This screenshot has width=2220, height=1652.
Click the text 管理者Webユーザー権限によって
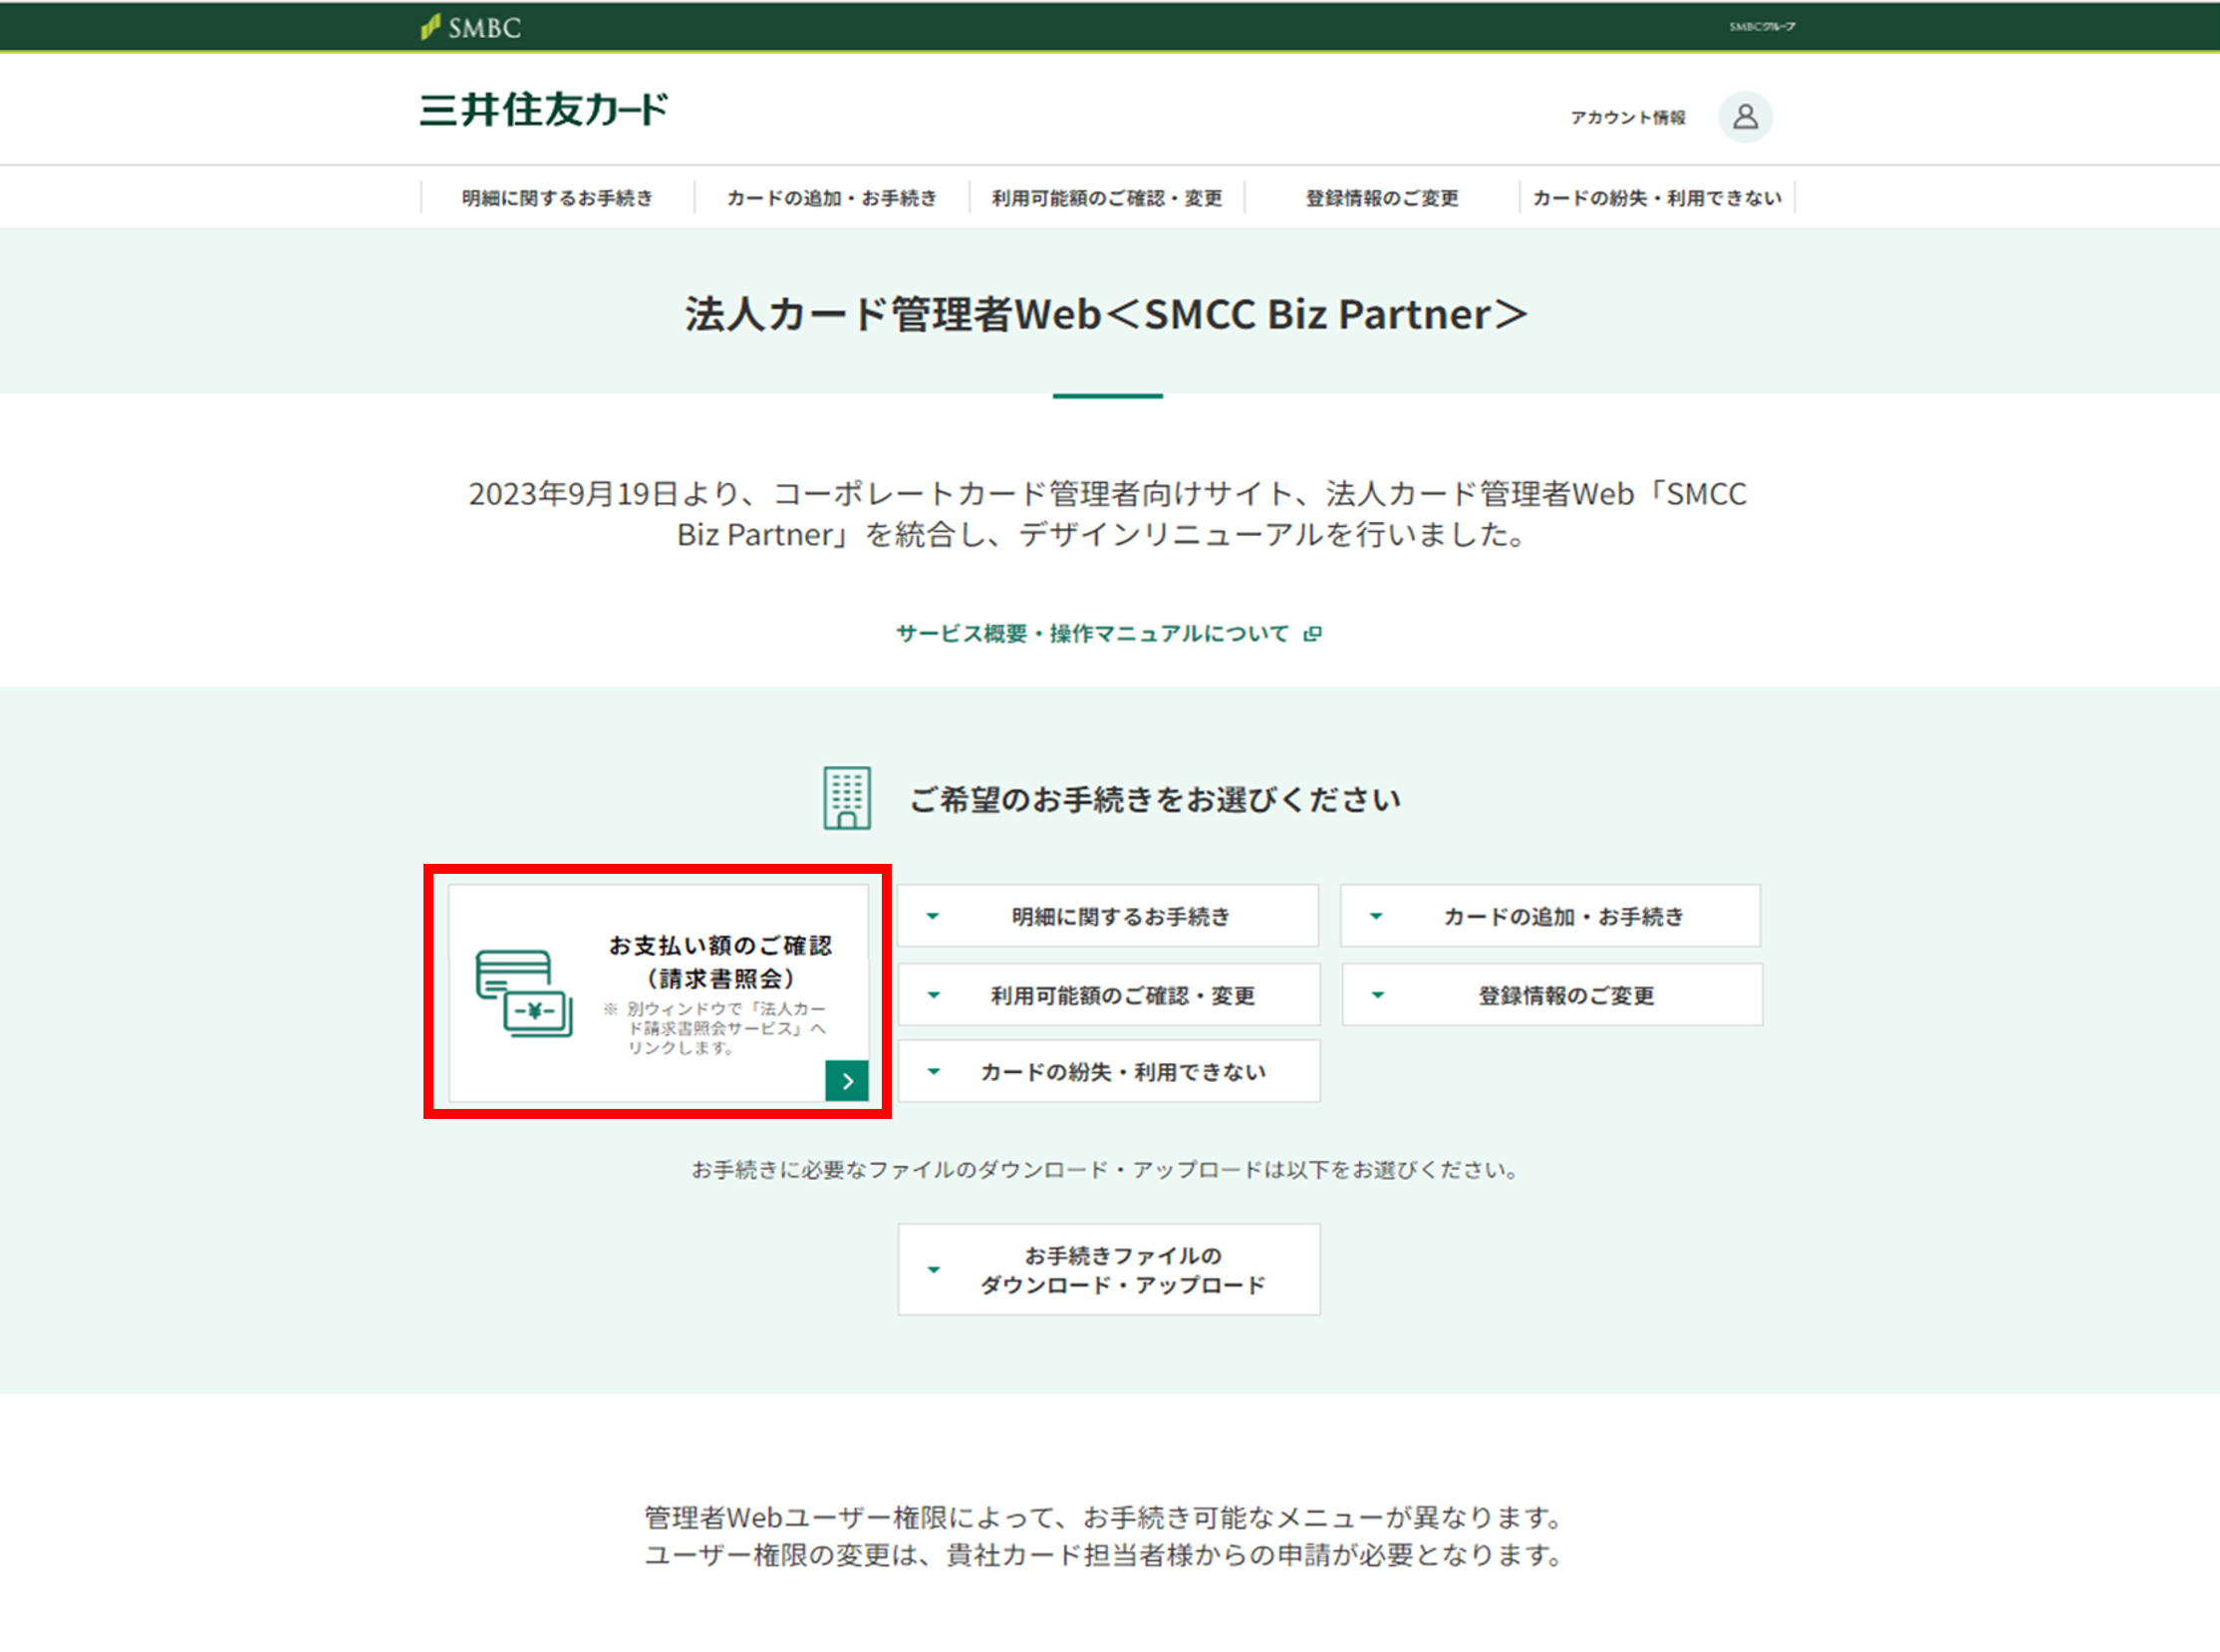pyautogui.click(x=1105, y=1517)
